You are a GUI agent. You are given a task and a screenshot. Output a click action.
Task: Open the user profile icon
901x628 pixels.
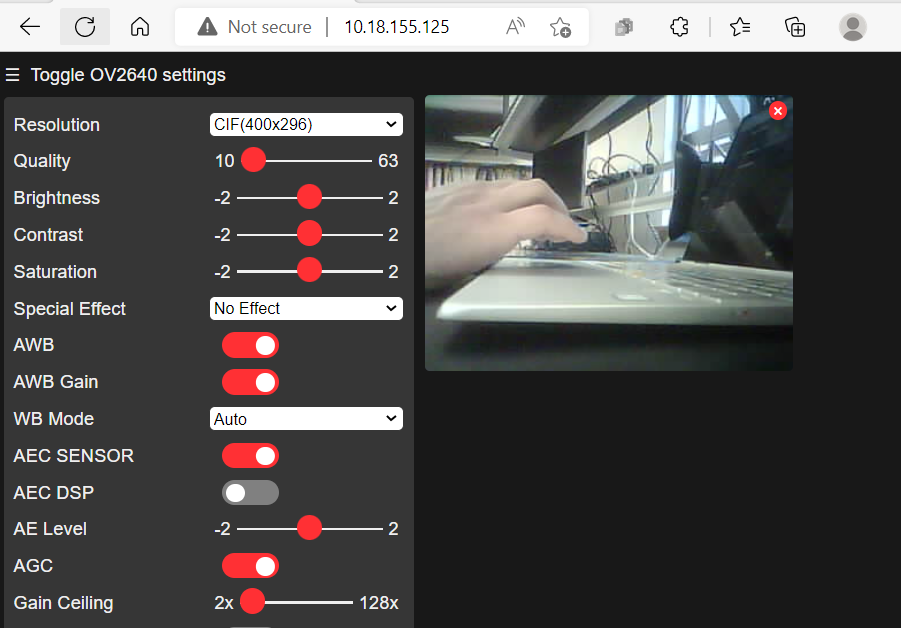tap(852, 27)
